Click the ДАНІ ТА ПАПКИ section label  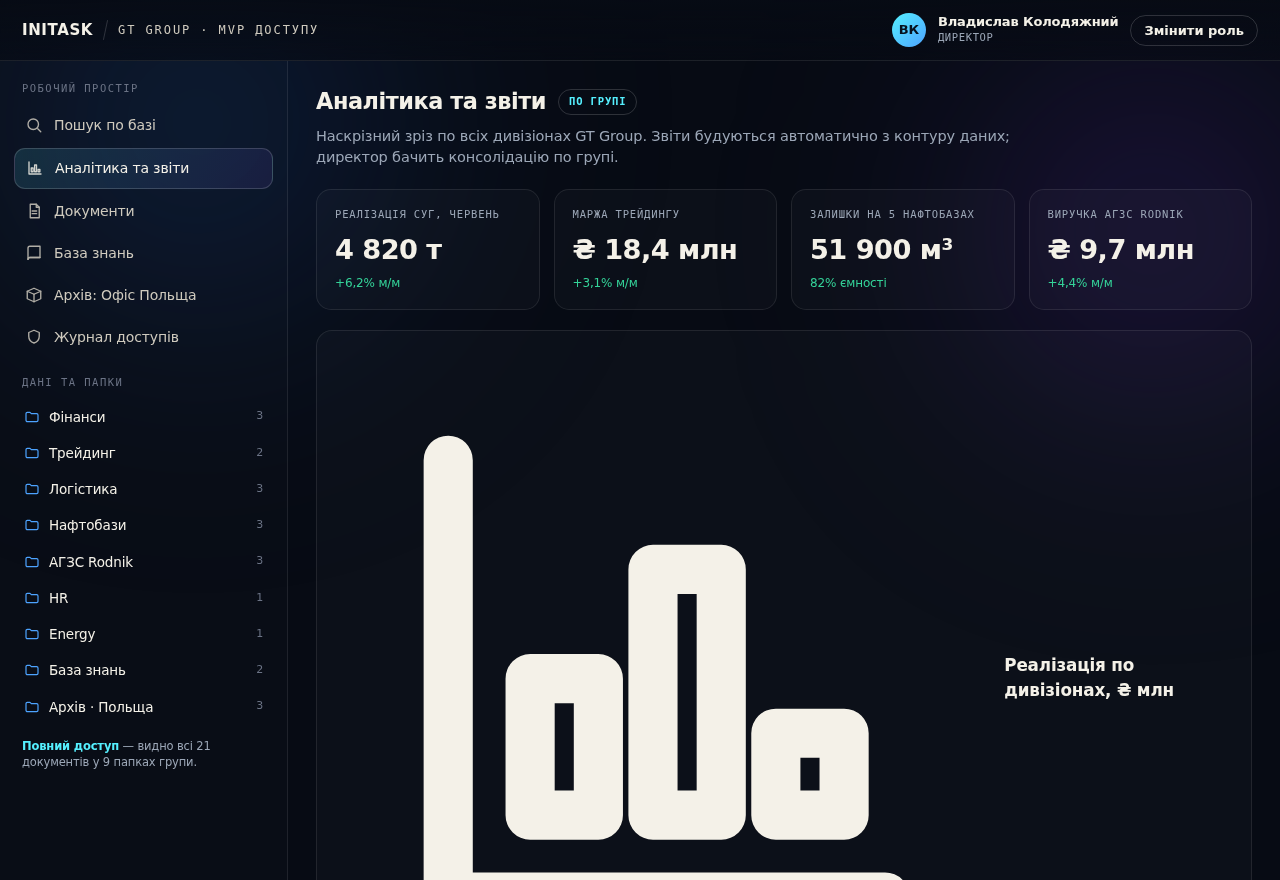point(72,382)
